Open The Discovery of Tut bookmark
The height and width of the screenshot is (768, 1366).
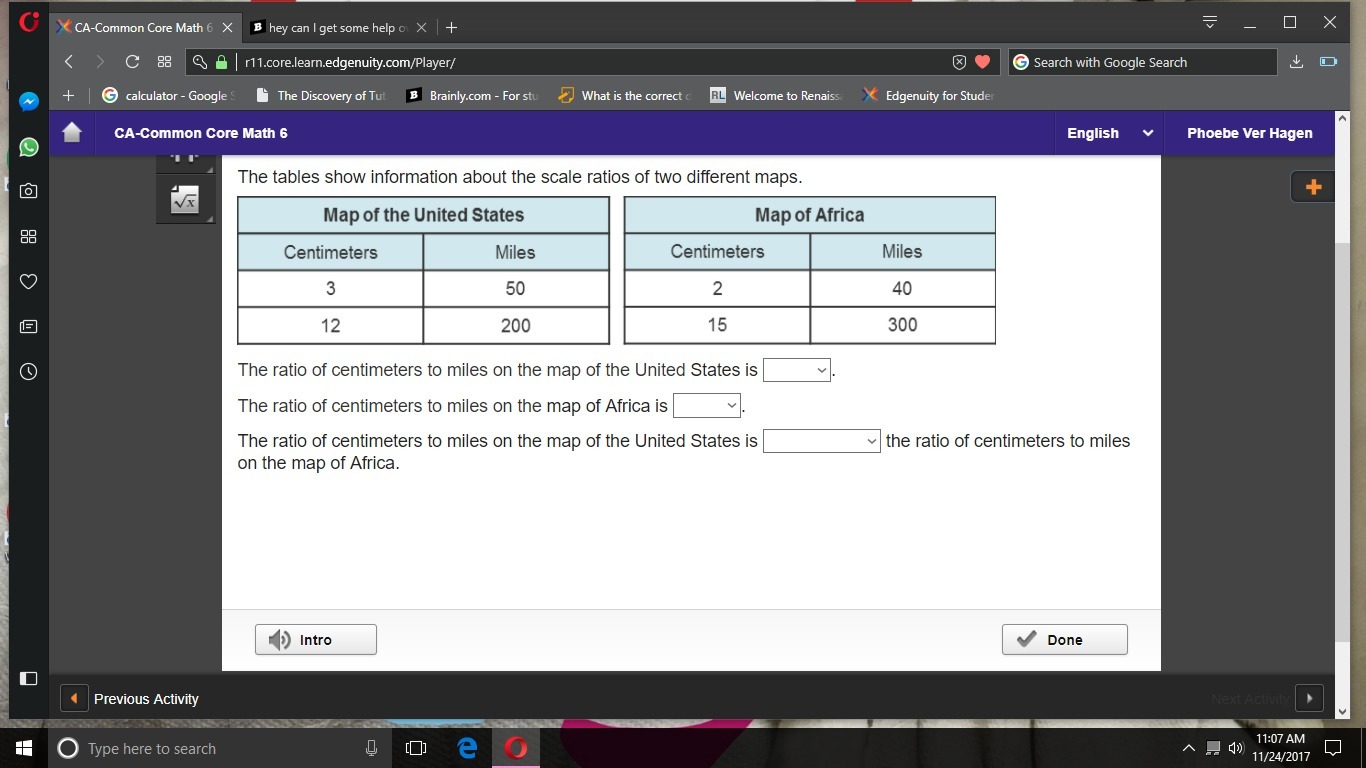pyautogui.click(x=321, y=96)
